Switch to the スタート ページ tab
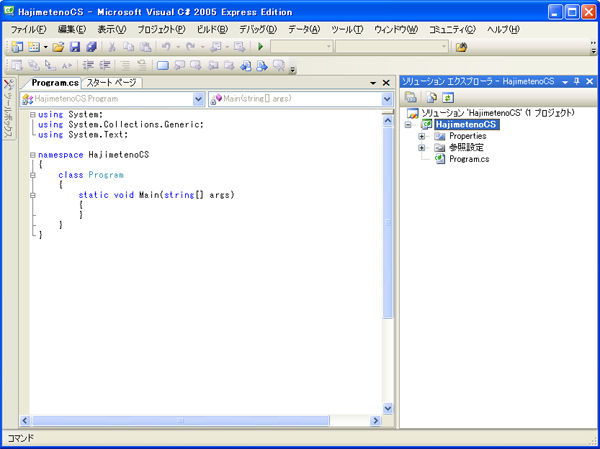Viewport: 600px width, 449px height. pos(111,83)
